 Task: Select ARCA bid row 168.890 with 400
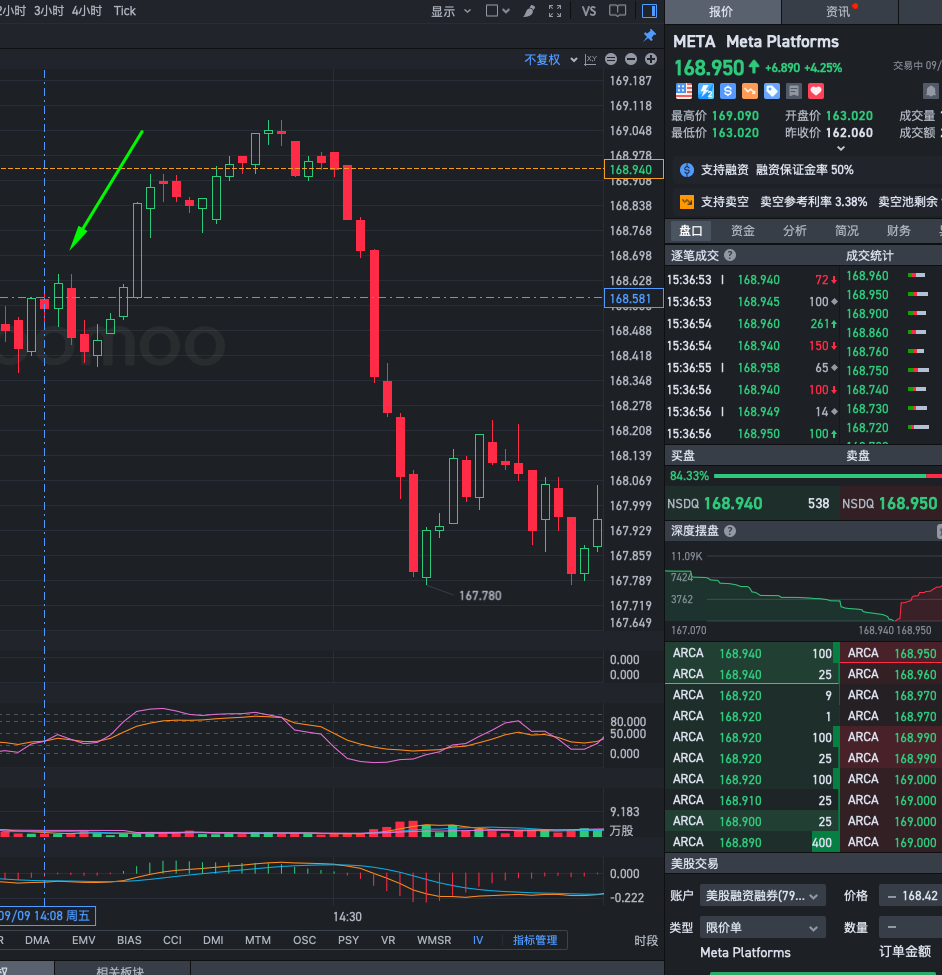click(x=752, y=843)
